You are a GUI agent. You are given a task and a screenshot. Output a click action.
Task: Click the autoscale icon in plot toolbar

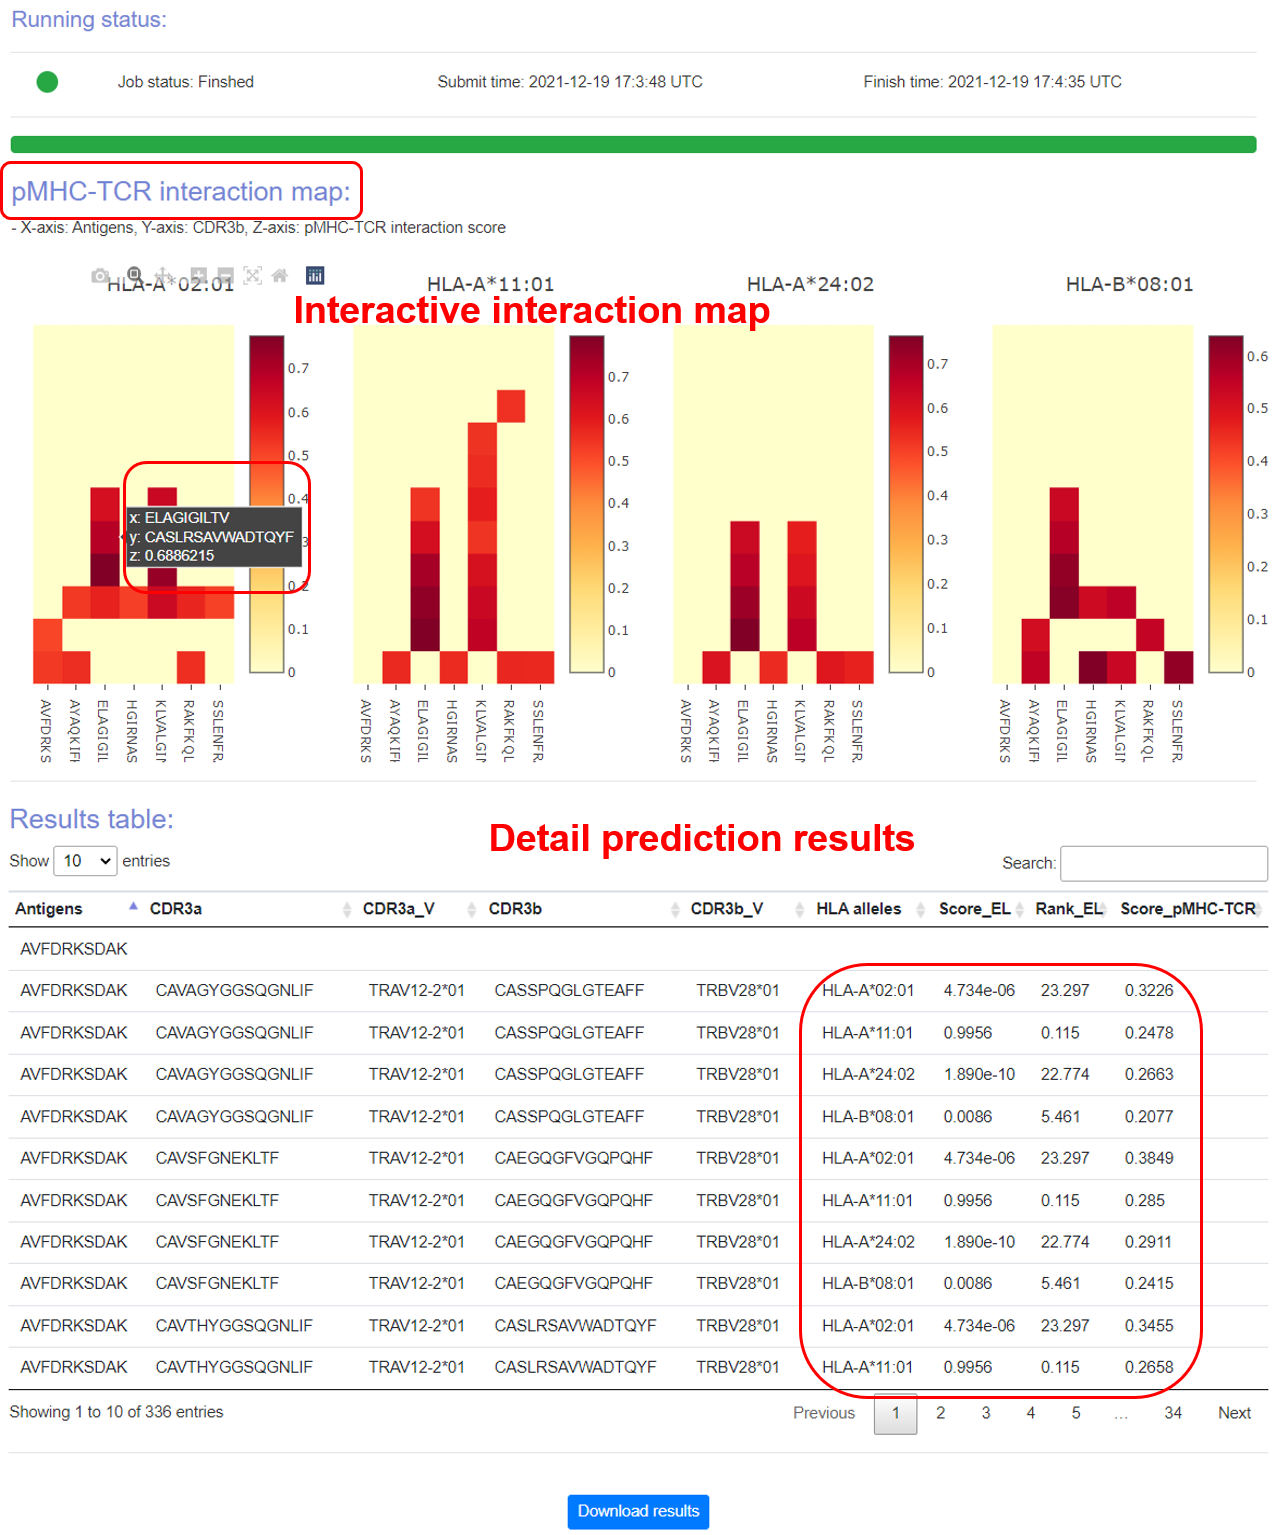click(253, 275)
